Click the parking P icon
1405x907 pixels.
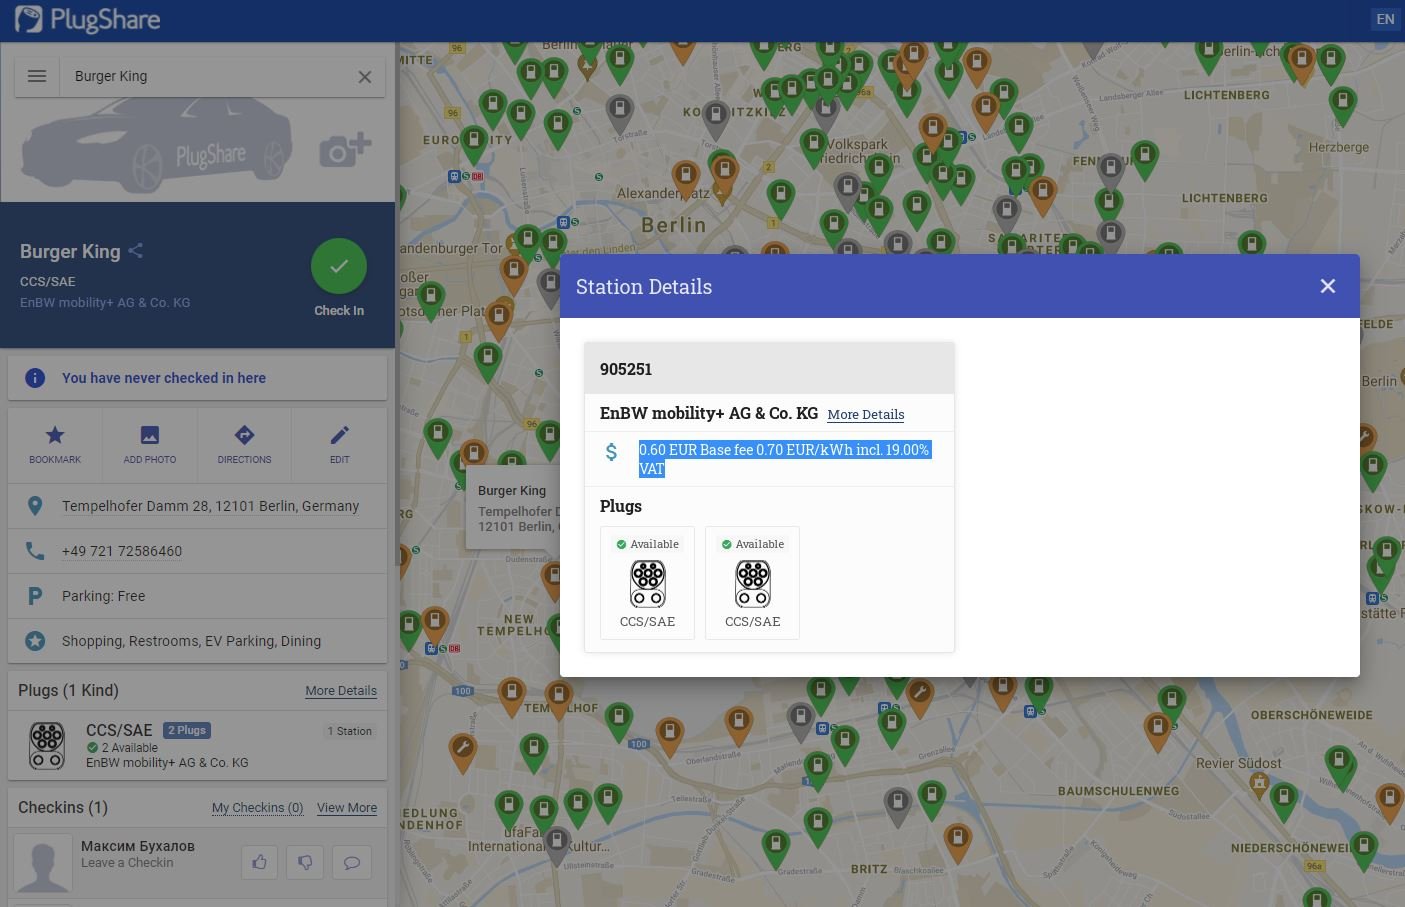[x=35, y=596]
